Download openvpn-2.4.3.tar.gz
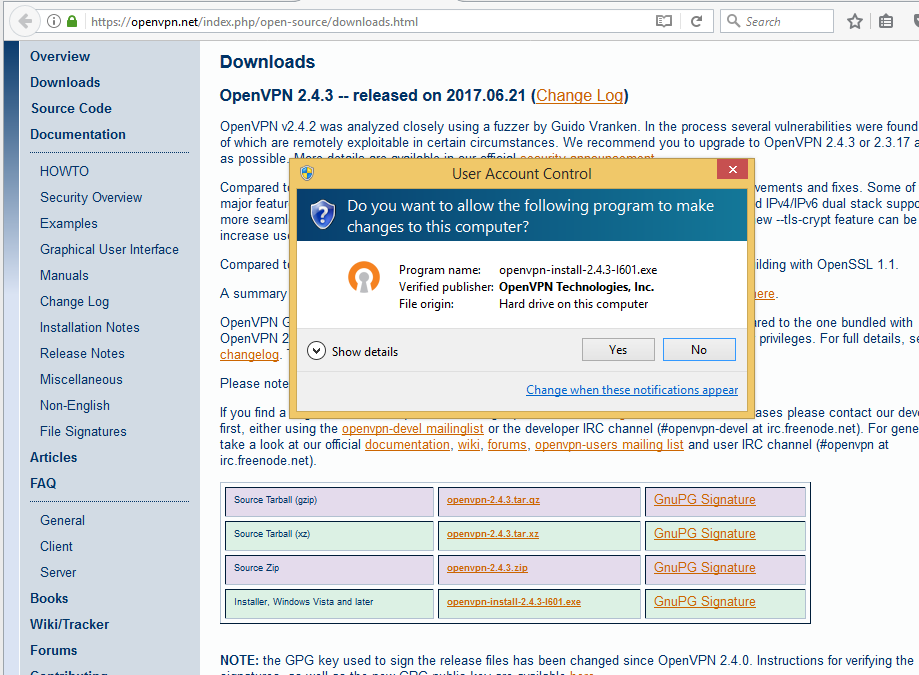 pyautogui.click(x=493, y=500)
